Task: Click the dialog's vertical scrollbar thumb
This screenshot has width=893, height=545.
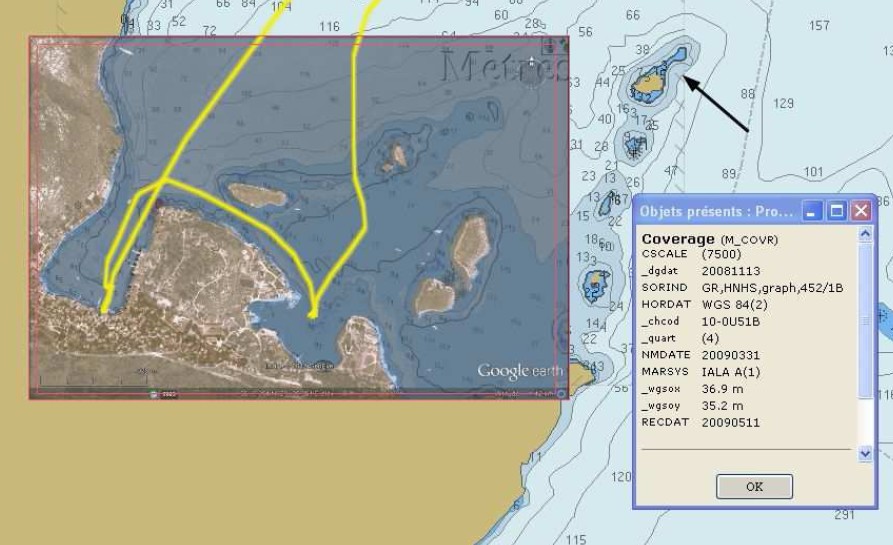Action: [866, 322]
